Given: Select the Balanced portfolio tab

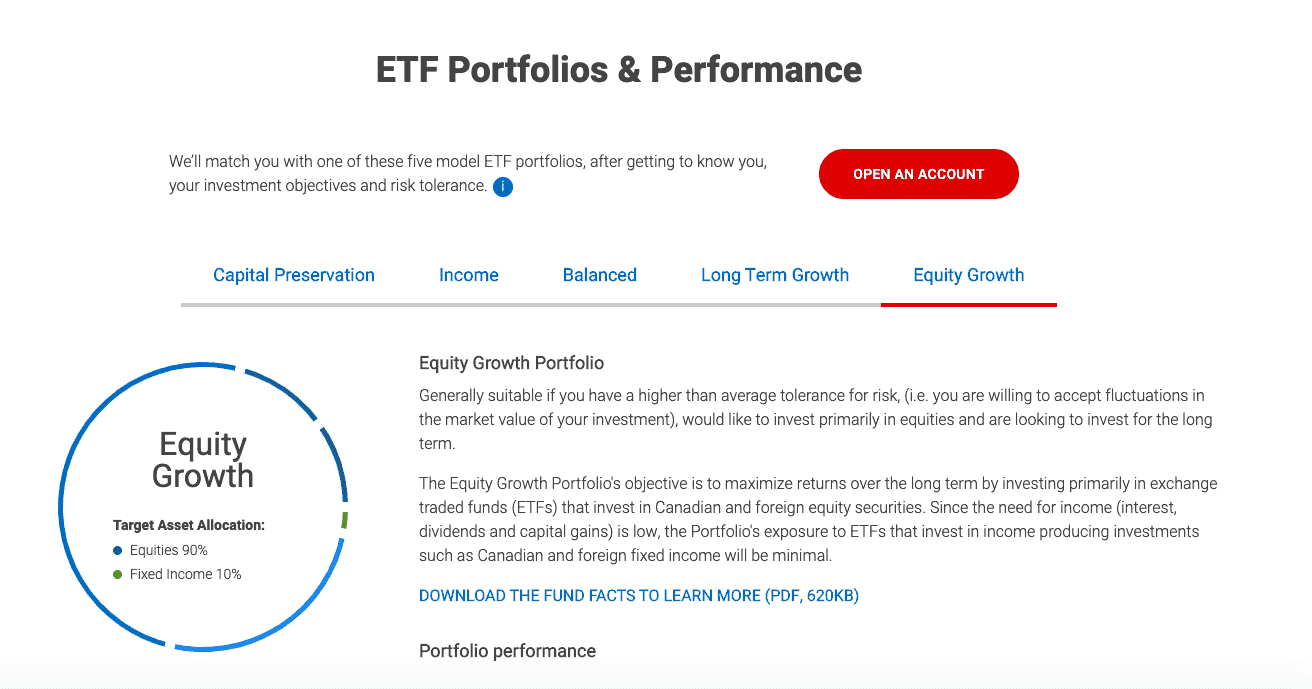Looking at the screenshot, I should [x=600, y=275].
